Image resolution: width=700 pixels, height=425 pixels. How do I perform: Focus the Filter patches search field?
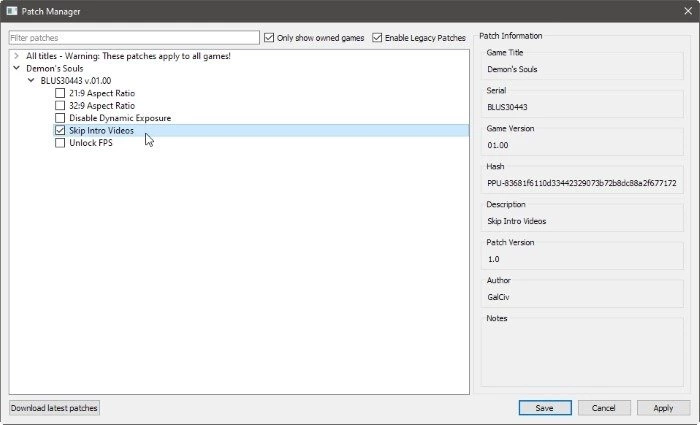click(134, 38)
